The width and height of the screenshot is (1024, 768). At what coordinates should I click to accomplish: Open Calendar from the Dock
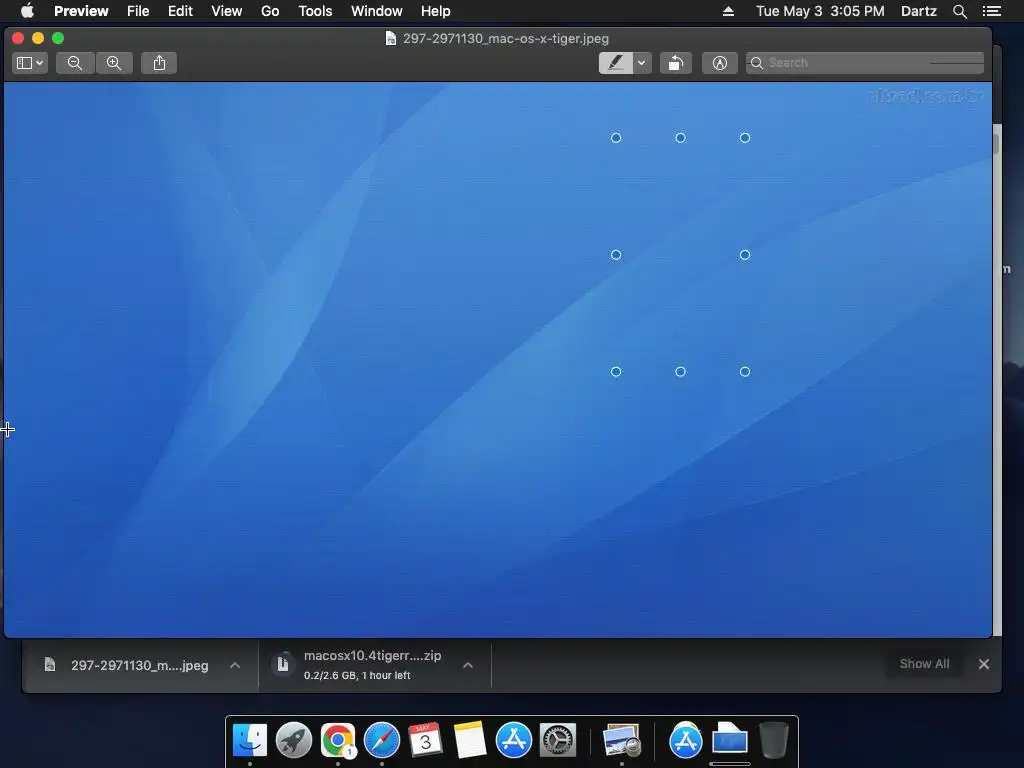426,740
